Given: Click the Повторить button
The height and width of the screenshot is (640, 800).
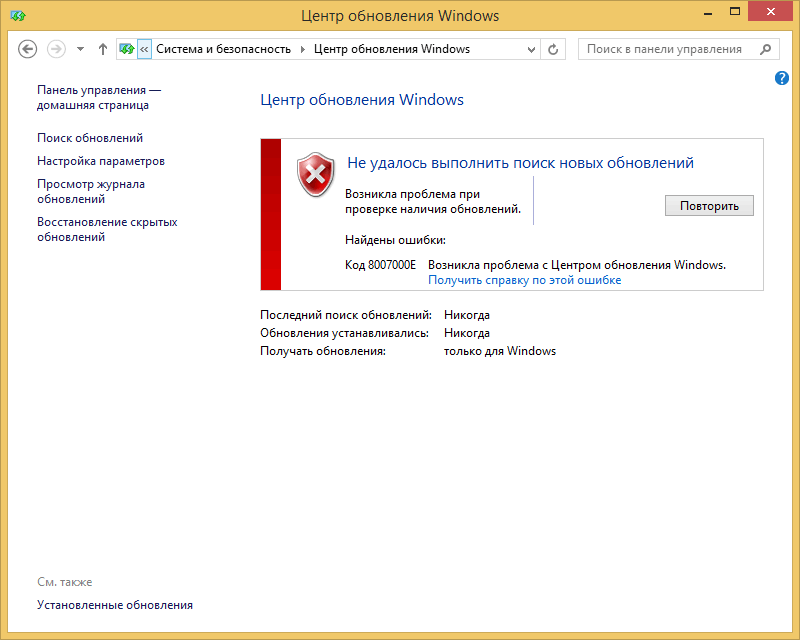Looking at the screenshot, I should click(x=709, y=206).
